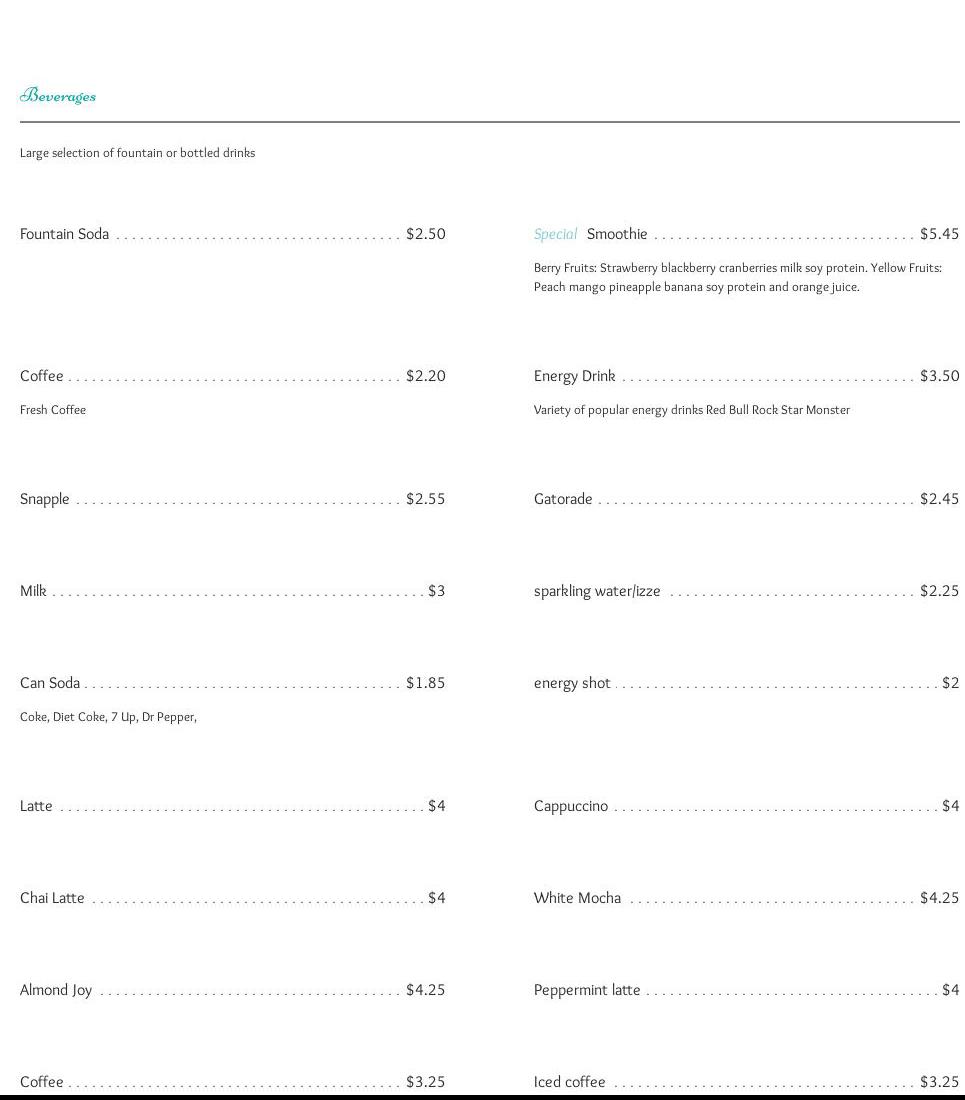Click the $5.45 Smoothie price
This screenshot has height=1100, width=965.
click(939, 234)
